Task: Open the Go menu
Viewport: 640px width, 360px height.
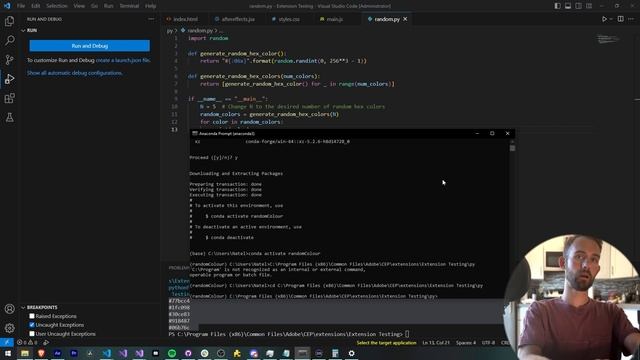Action: coord(94,6)
